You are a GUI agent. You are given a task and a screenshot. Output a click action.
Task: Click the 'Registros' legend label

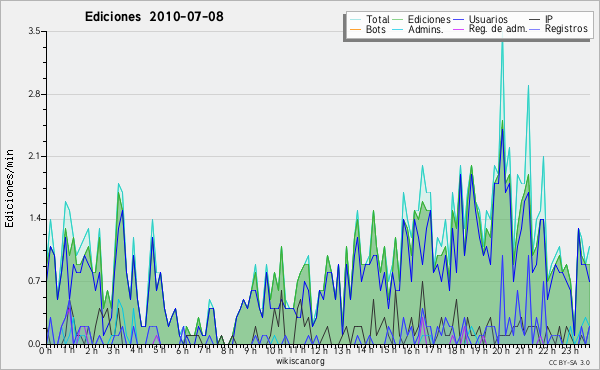click(x=566, y=29)
